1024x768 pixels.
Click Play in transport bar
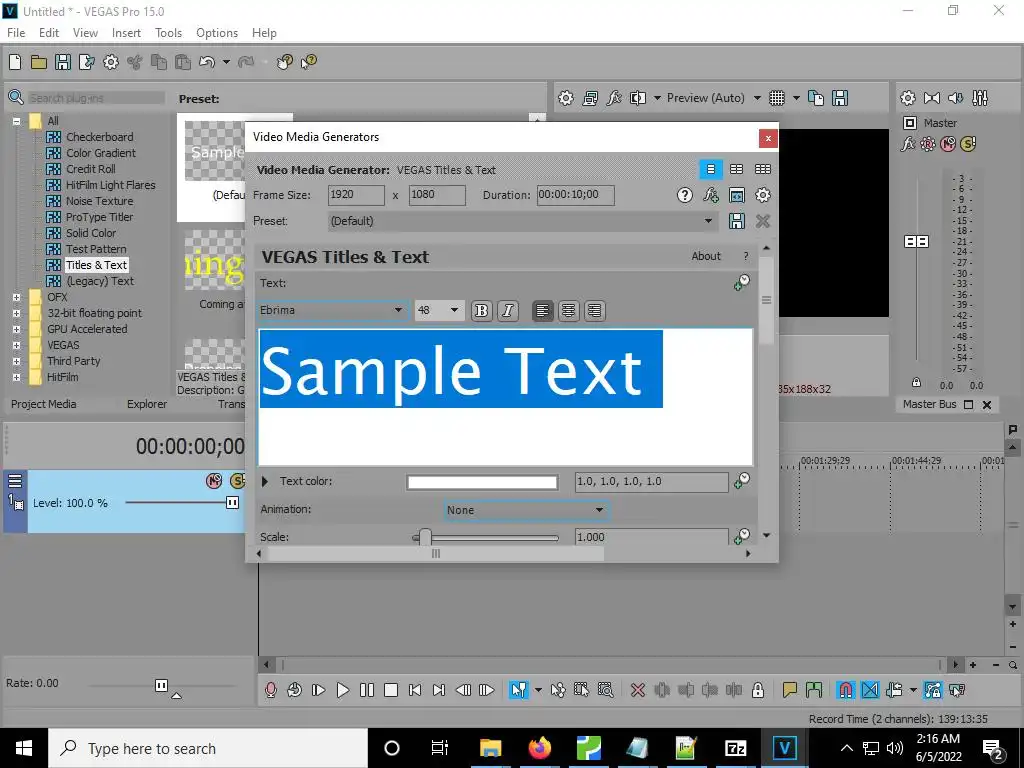pyautogui.click(x=342, y=690)
